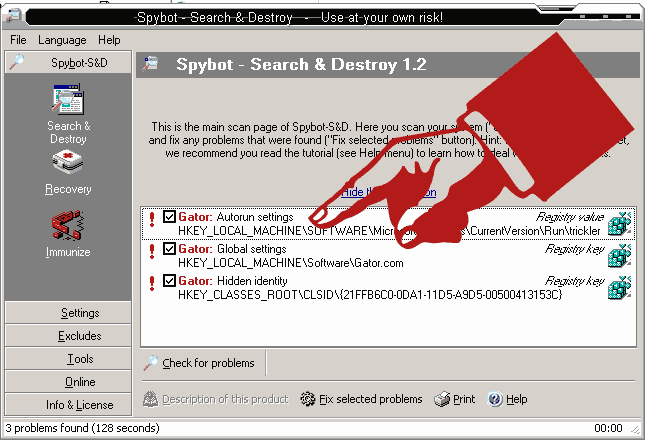Click the Recovery sidebar label

pyautogui.click(x=68, y=189)
